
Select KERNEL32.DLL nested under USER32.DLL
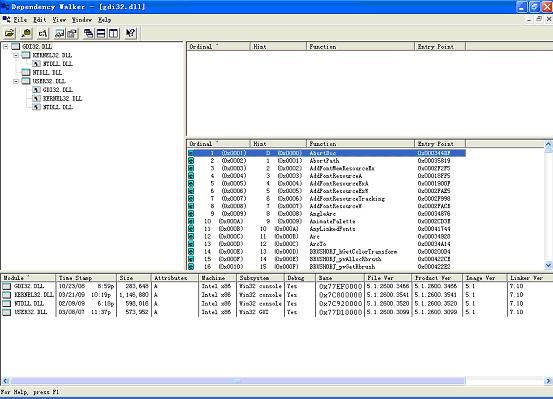coord(62,98)
